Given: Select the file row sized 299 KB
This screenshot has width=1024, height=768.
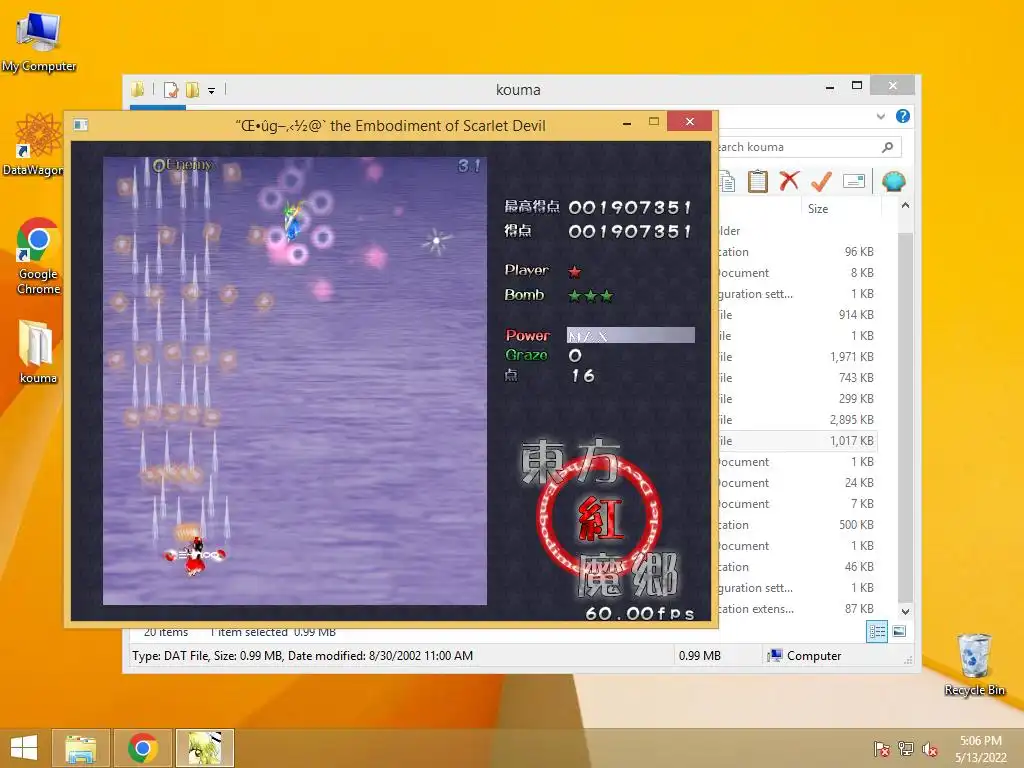Looking at the screenshot, I should point(797,398).
